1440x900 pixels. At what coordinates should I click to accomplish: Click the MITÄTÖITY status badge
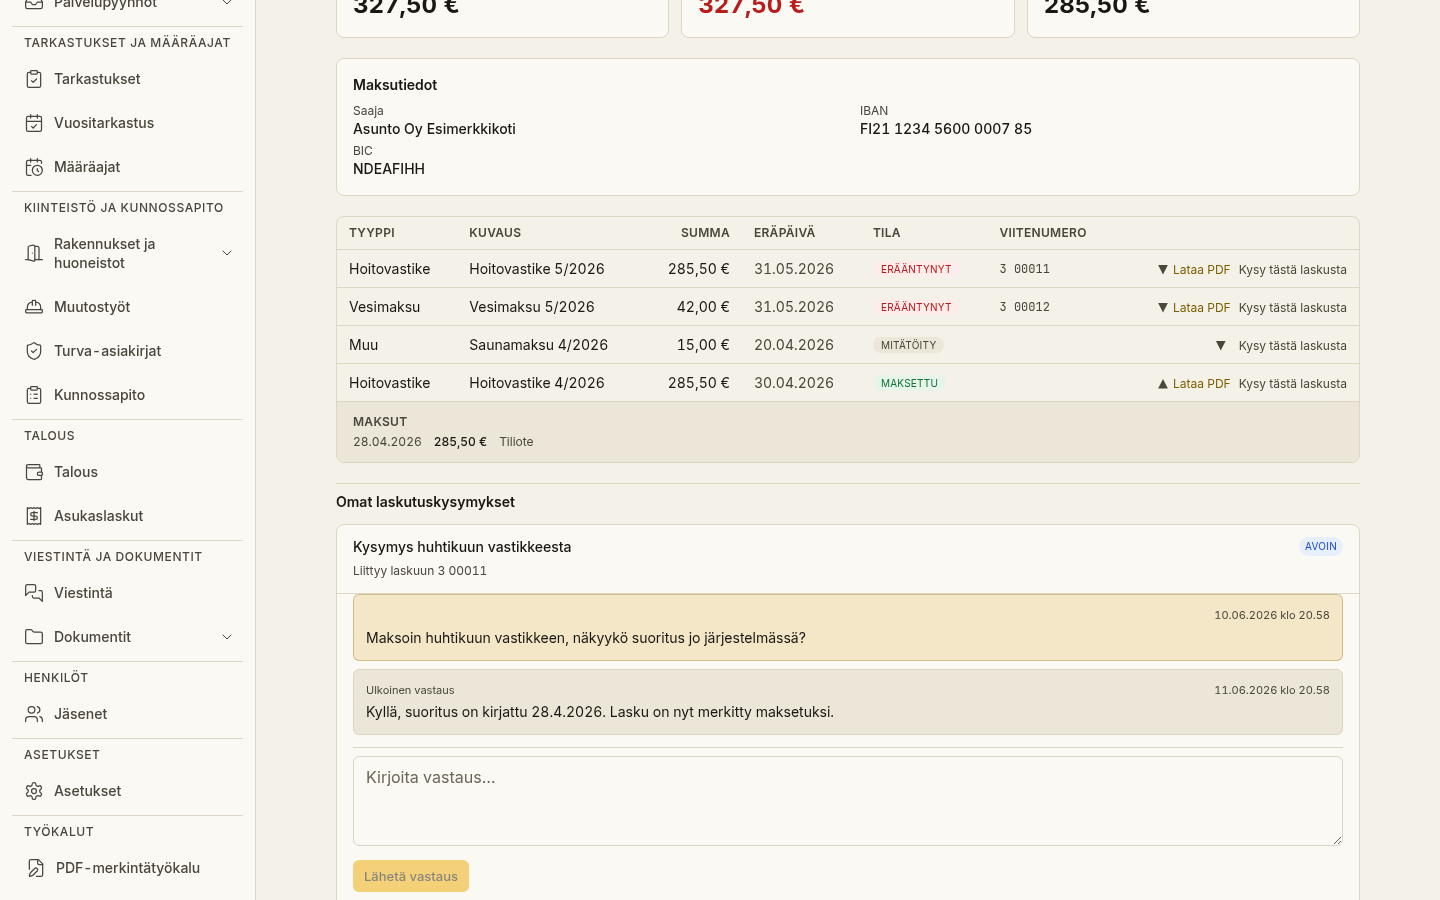(x=908, y=345)
